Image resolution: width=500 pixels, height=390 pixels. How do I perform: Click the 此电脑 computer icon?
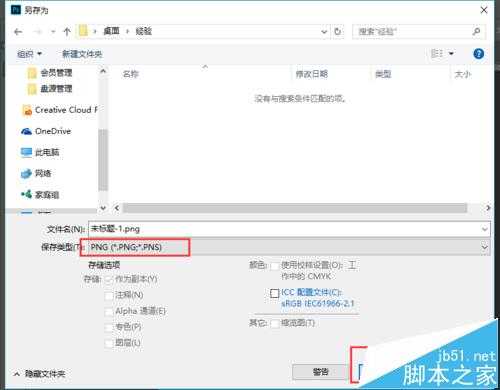[x=26, y=152]
